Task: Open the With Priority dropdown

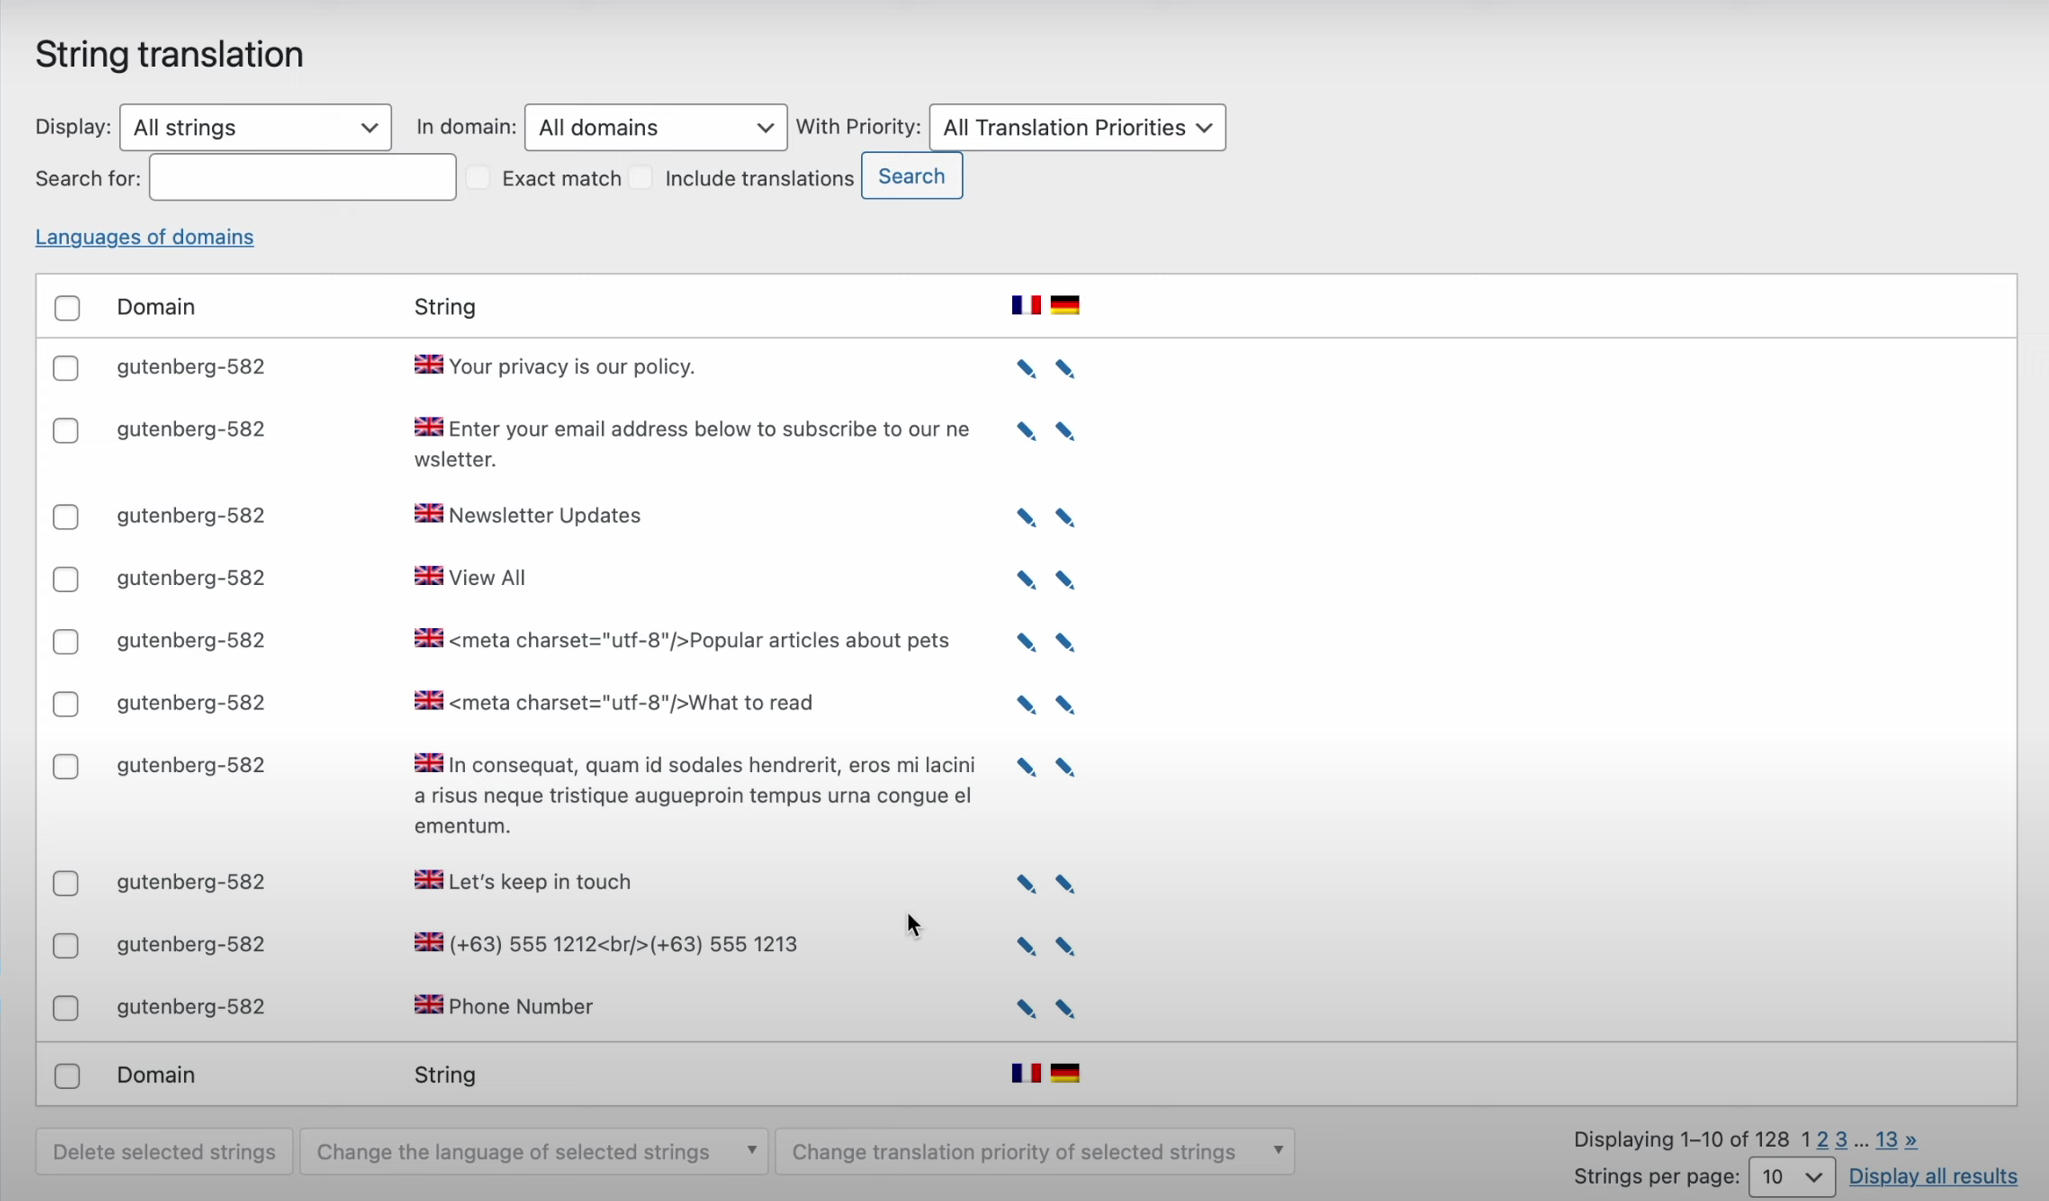Action: tap(1077, 127)
